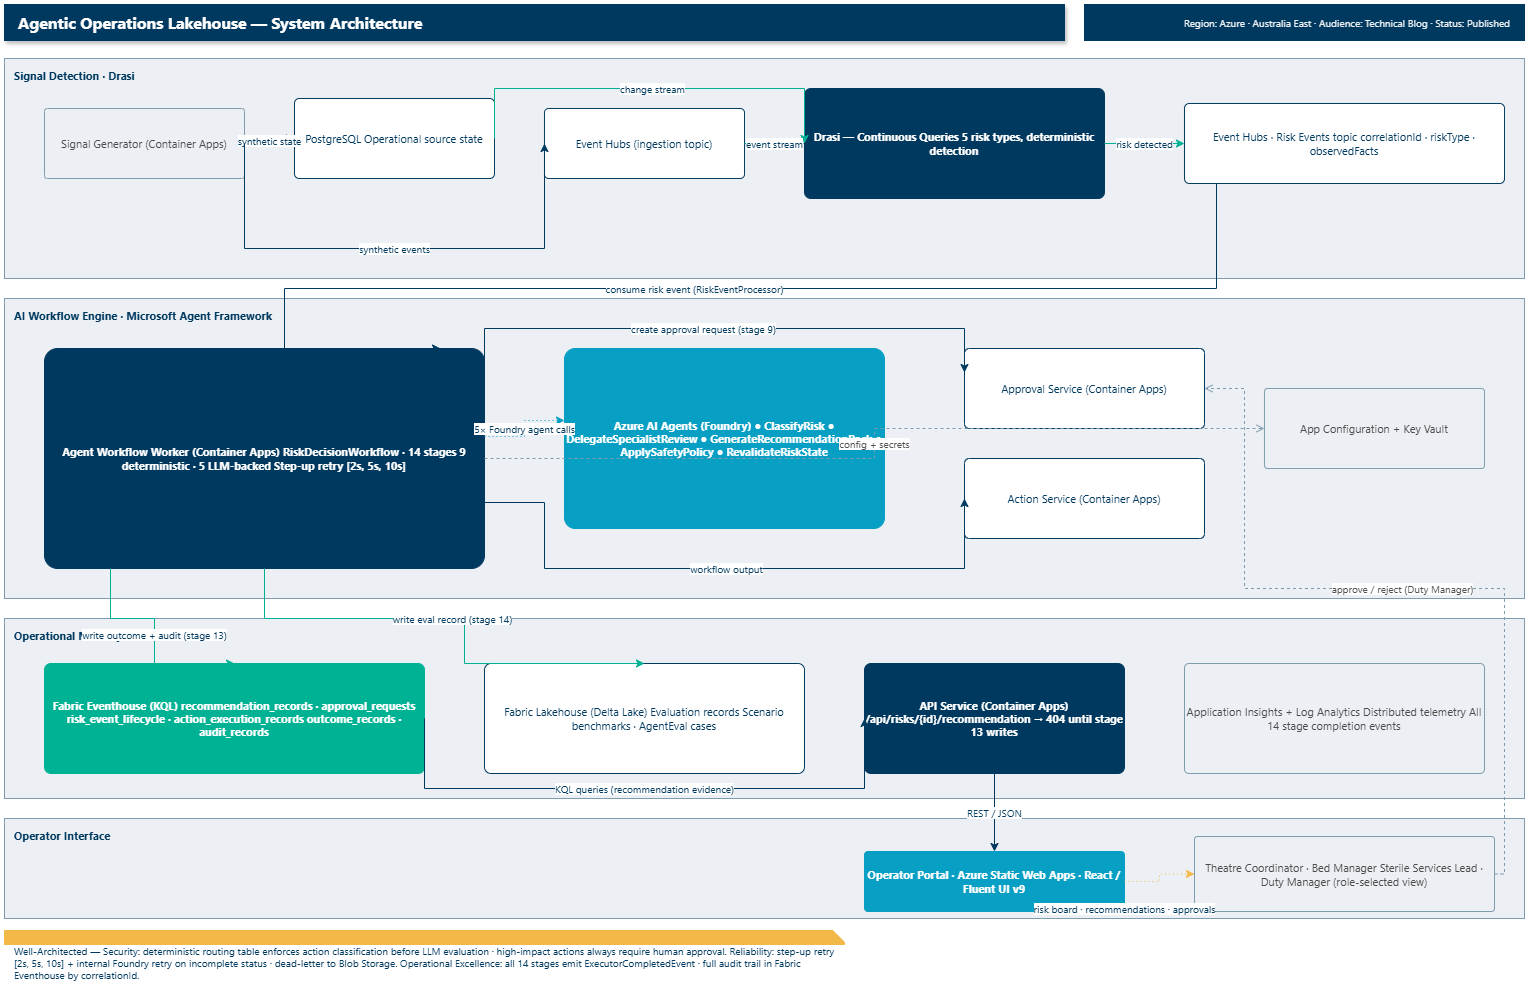Click the 'config + secrets' connector label
1525x982 pixels.
tap(874, 445)
